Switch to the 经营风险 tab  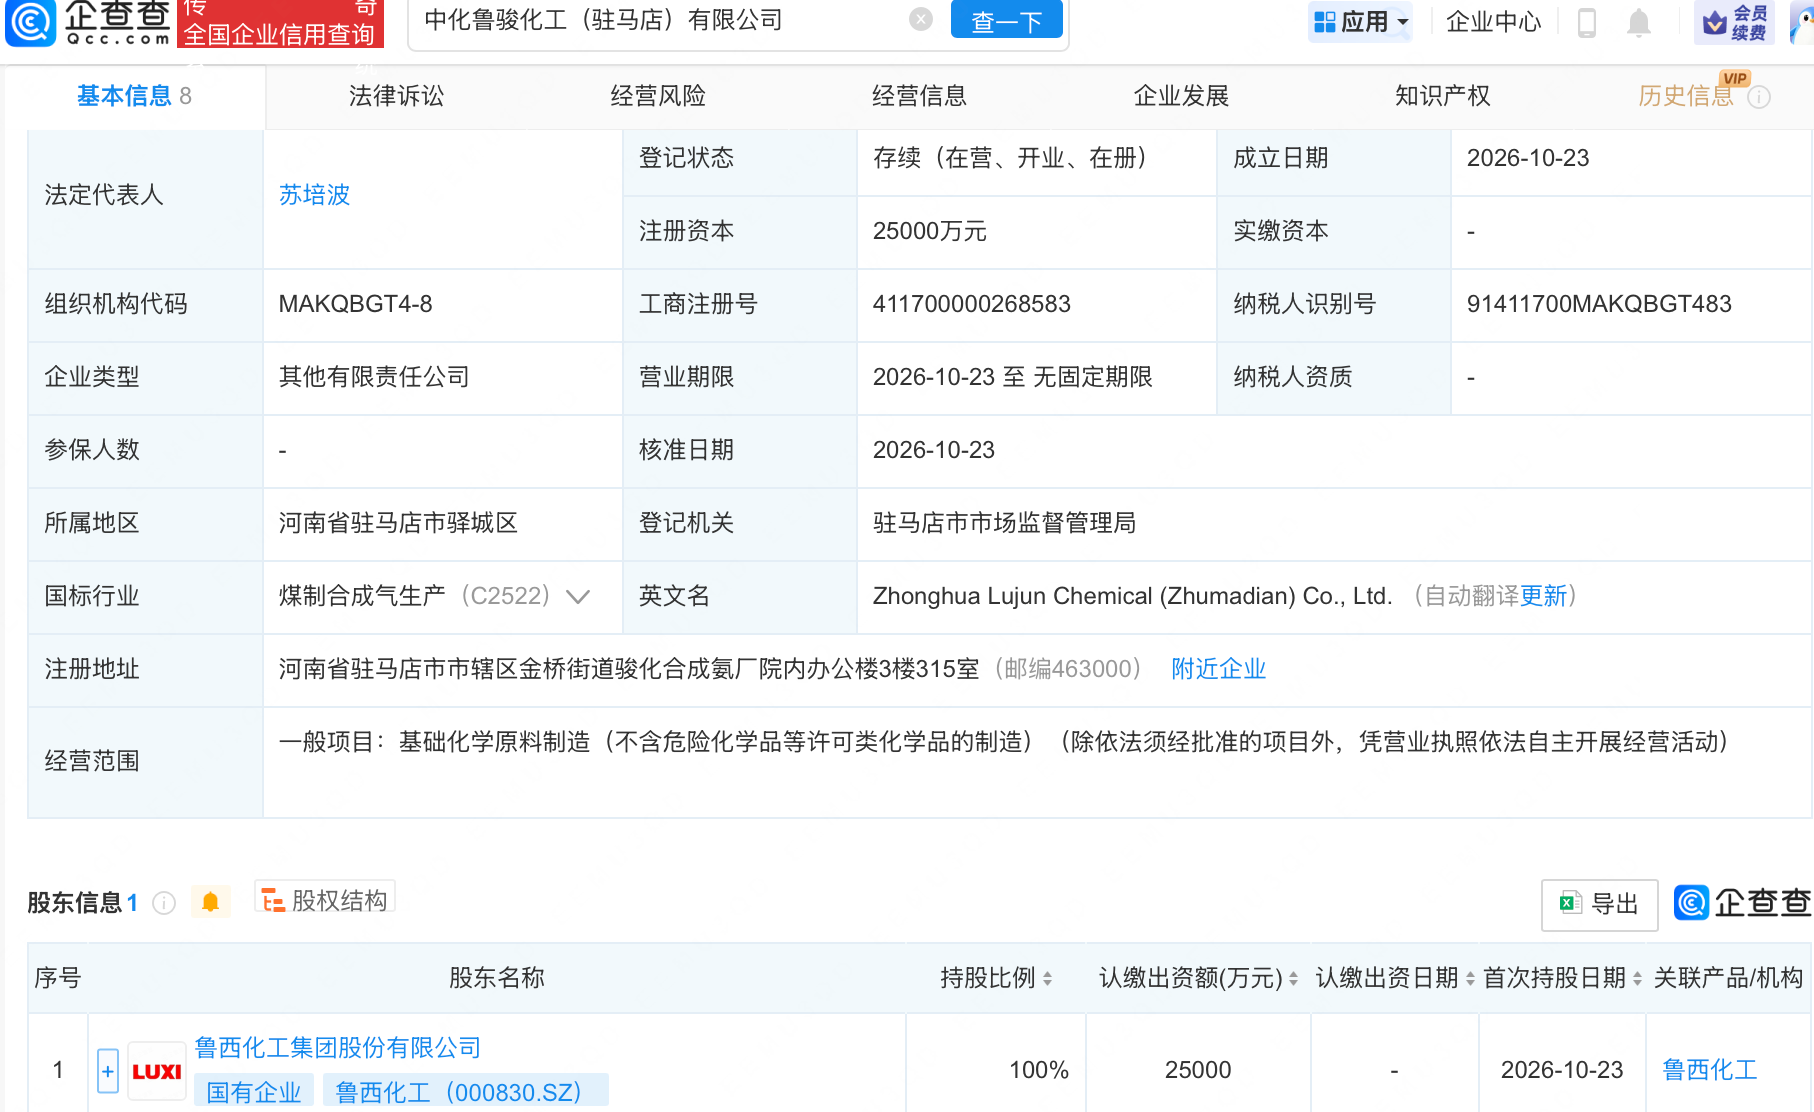pos(658,96)
